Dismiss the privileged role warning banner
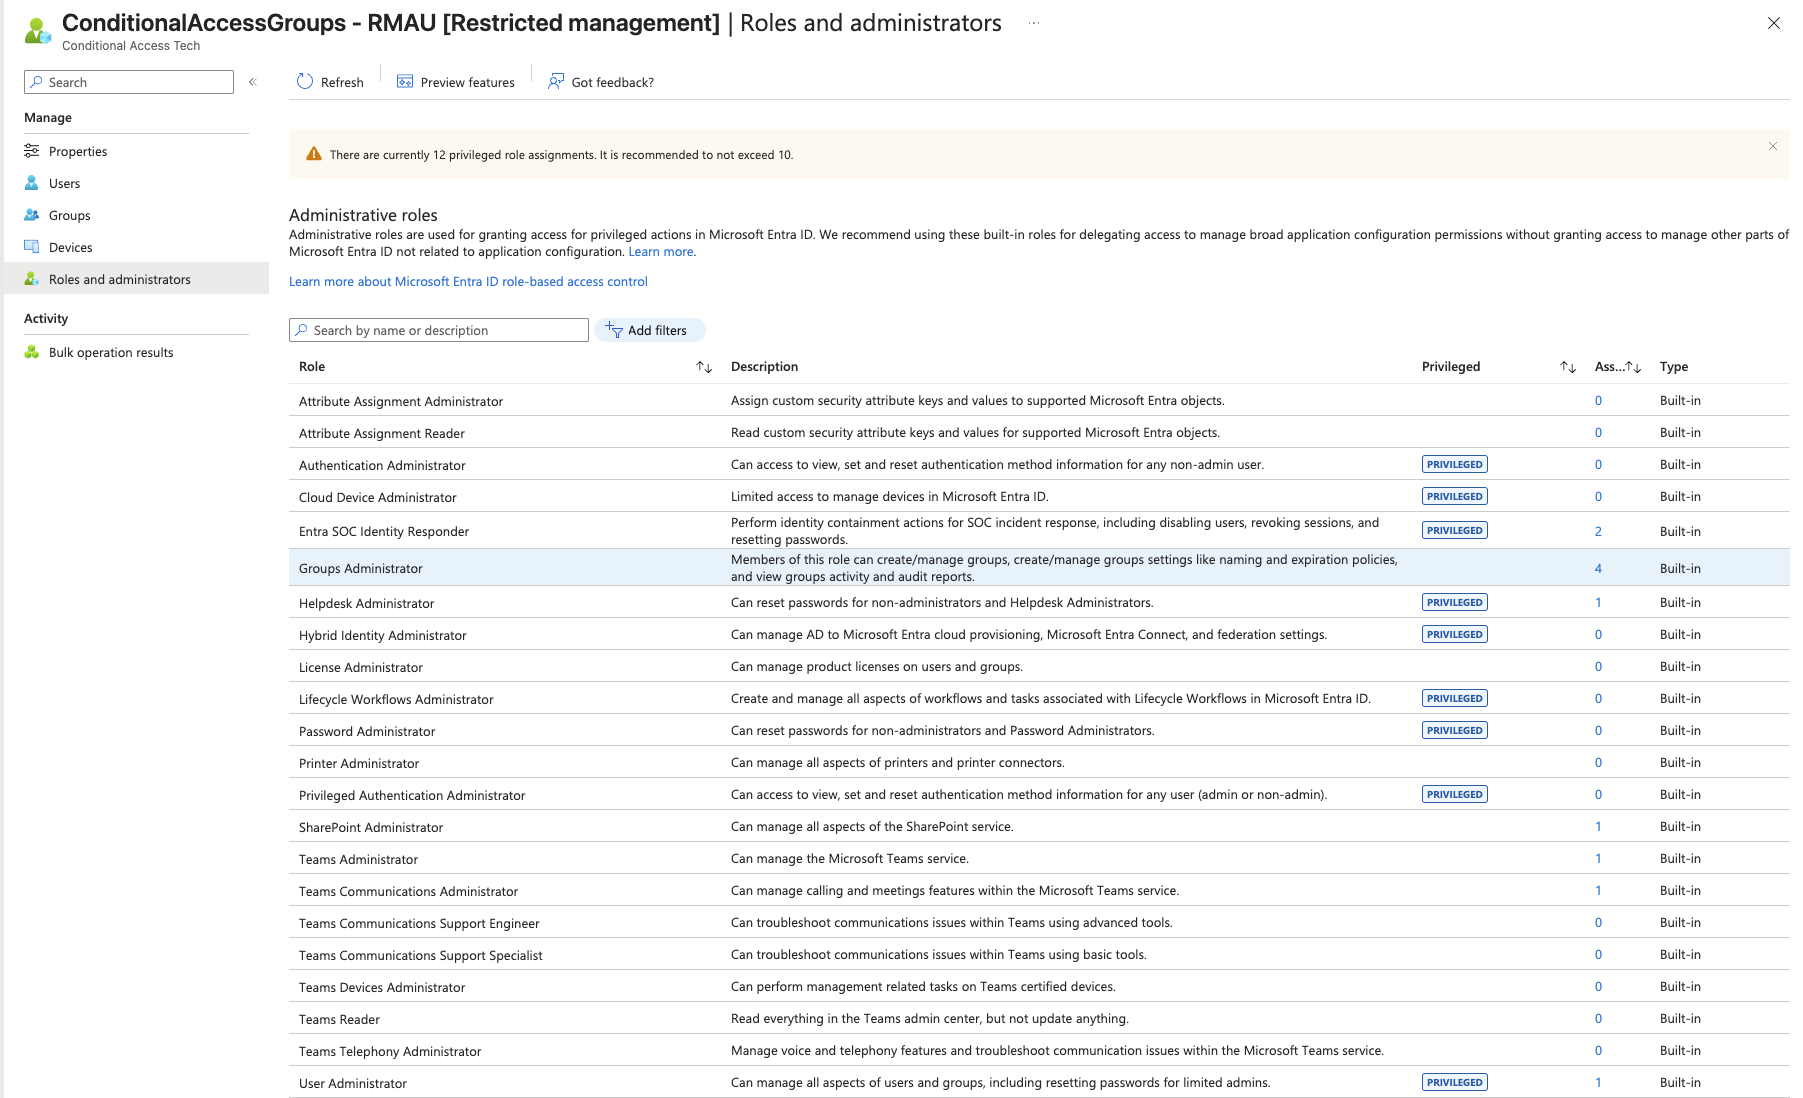Viewport: 1803px width, 1098px height. (x=1773, y=146)
